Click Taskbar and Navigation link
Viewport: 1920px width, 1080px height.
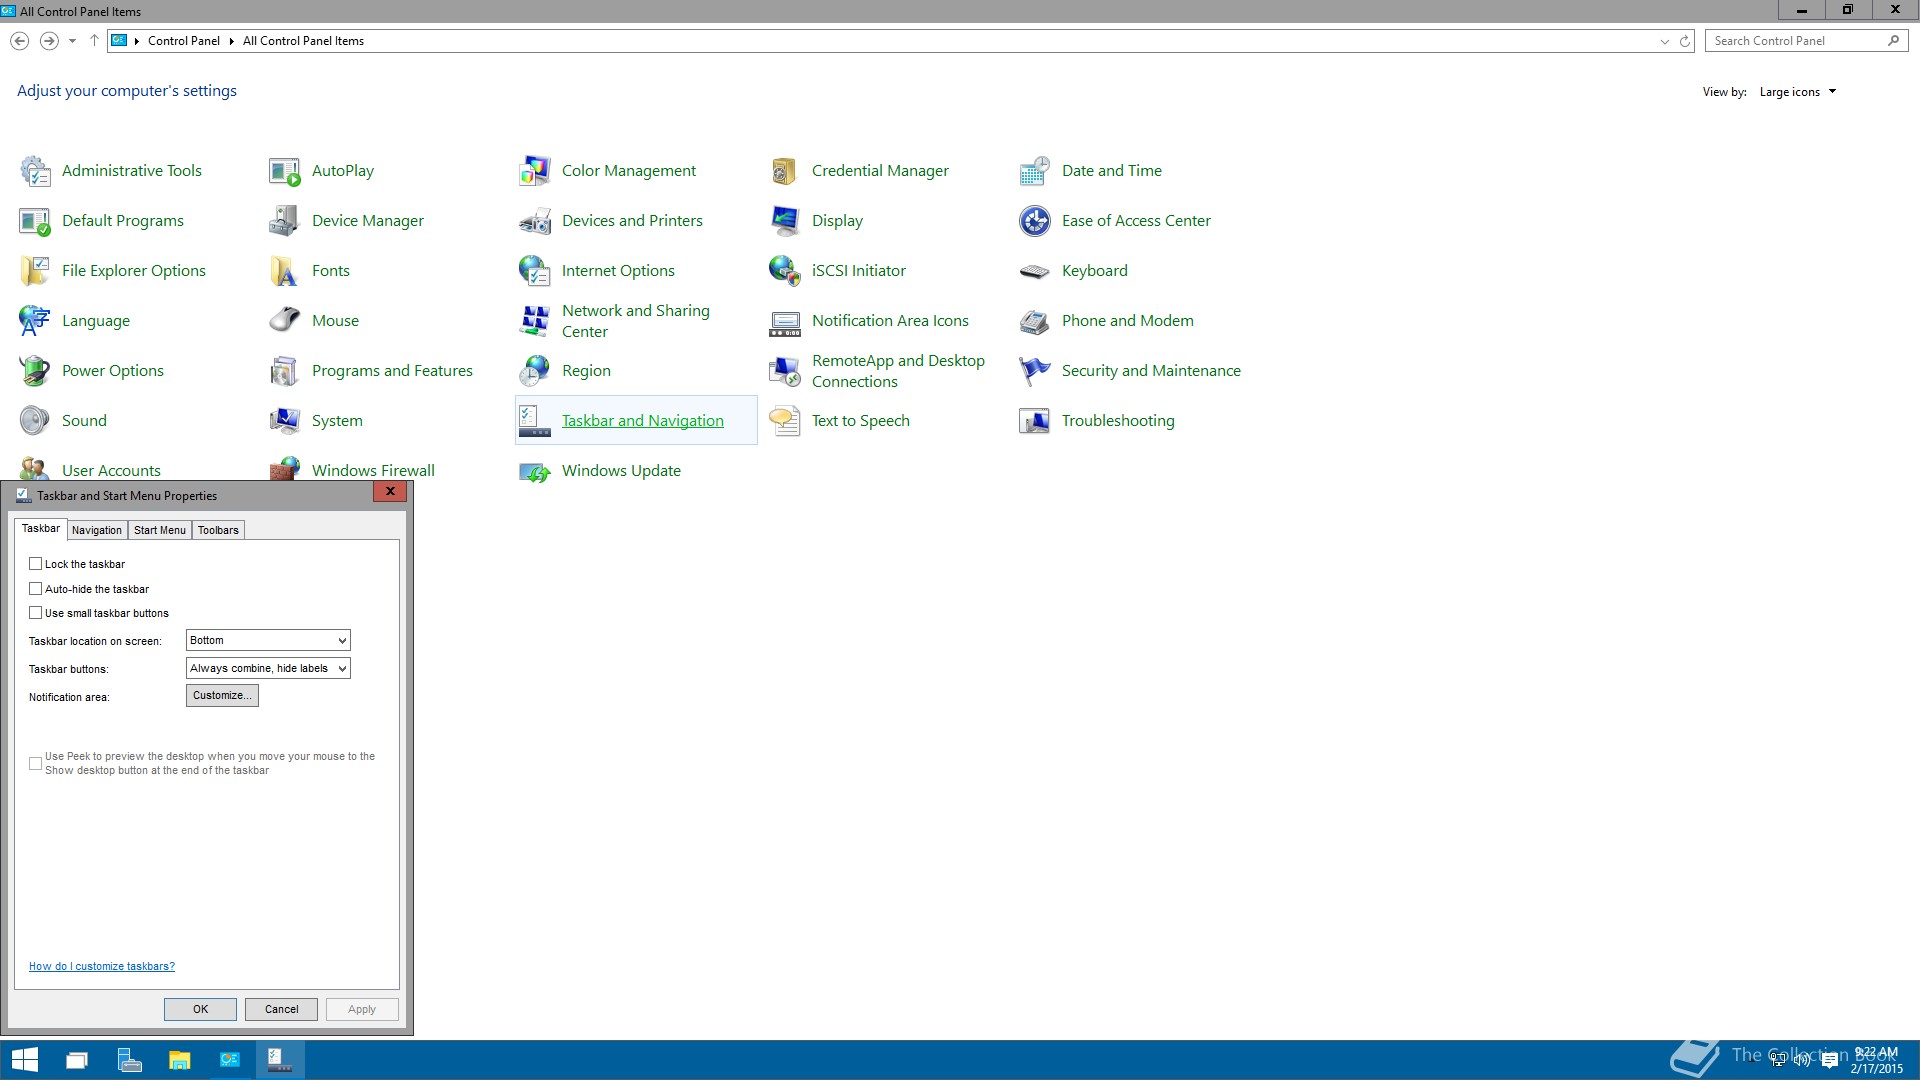[x=643, y=421]
